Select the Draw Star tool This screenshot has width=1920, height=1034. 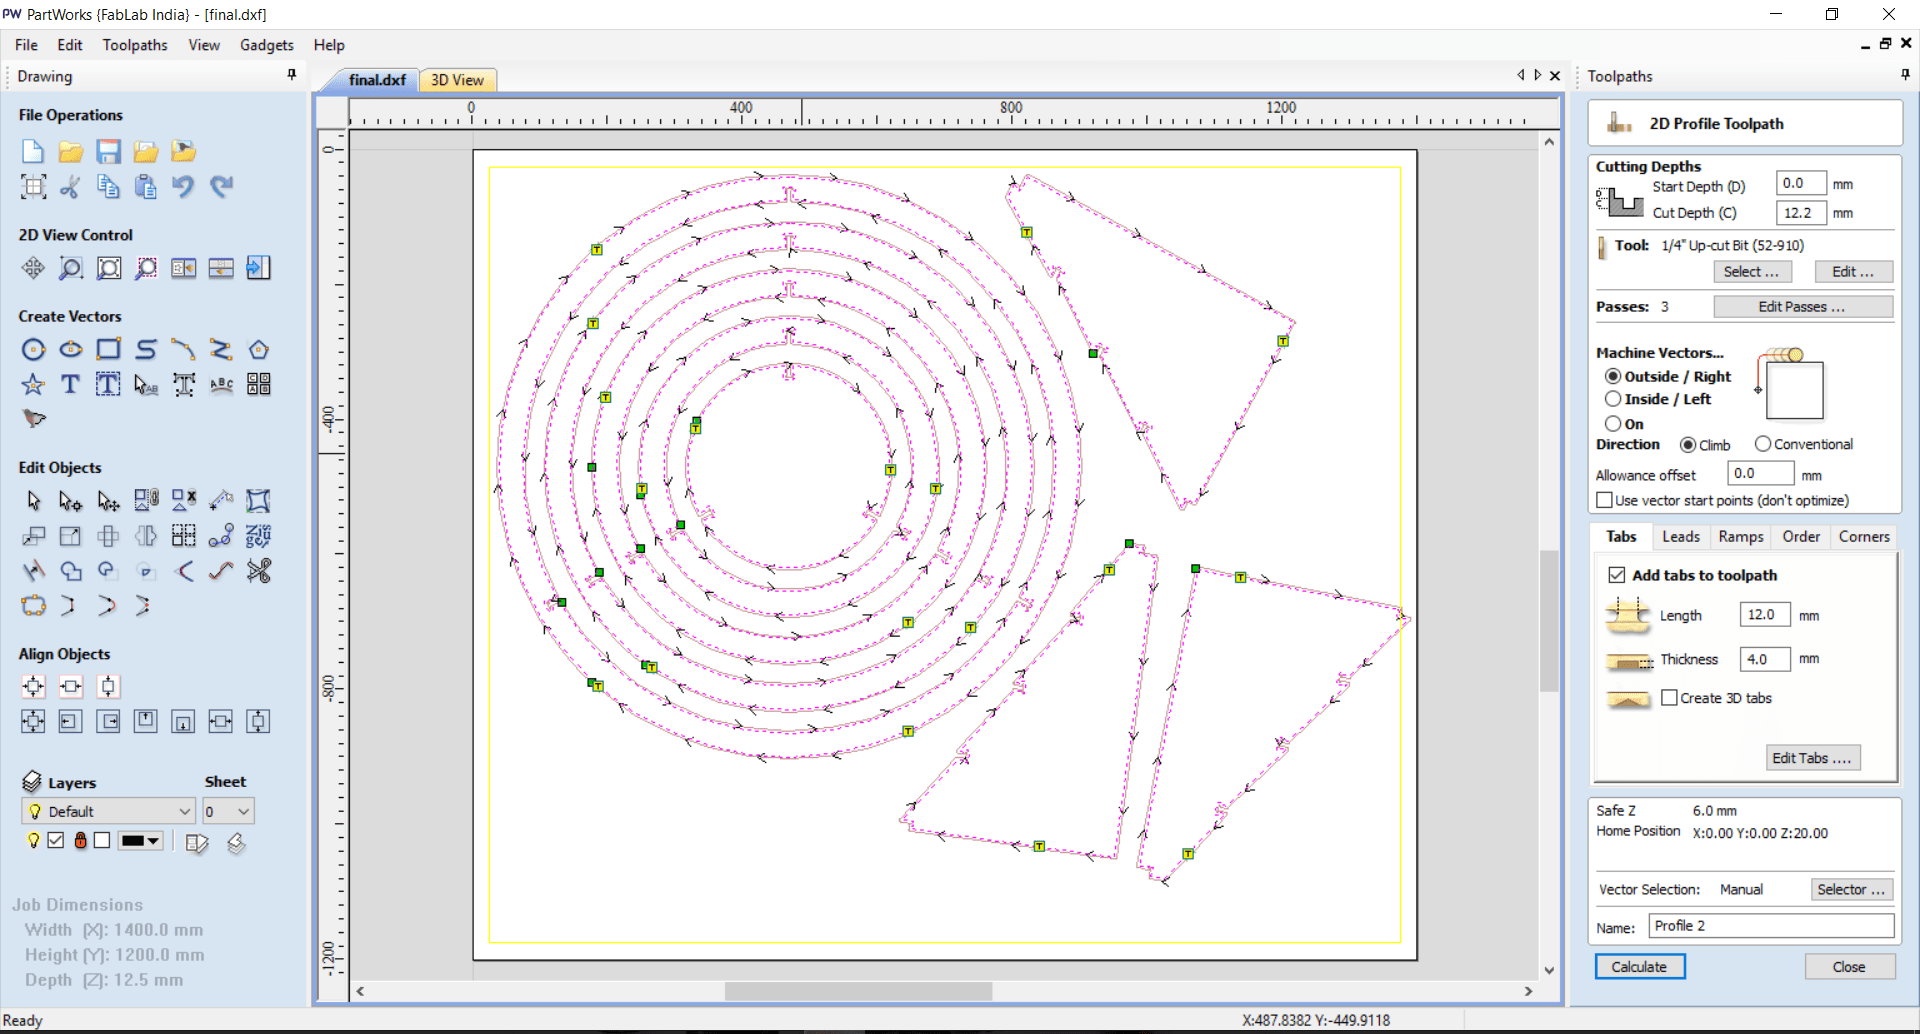pos(33,384)
